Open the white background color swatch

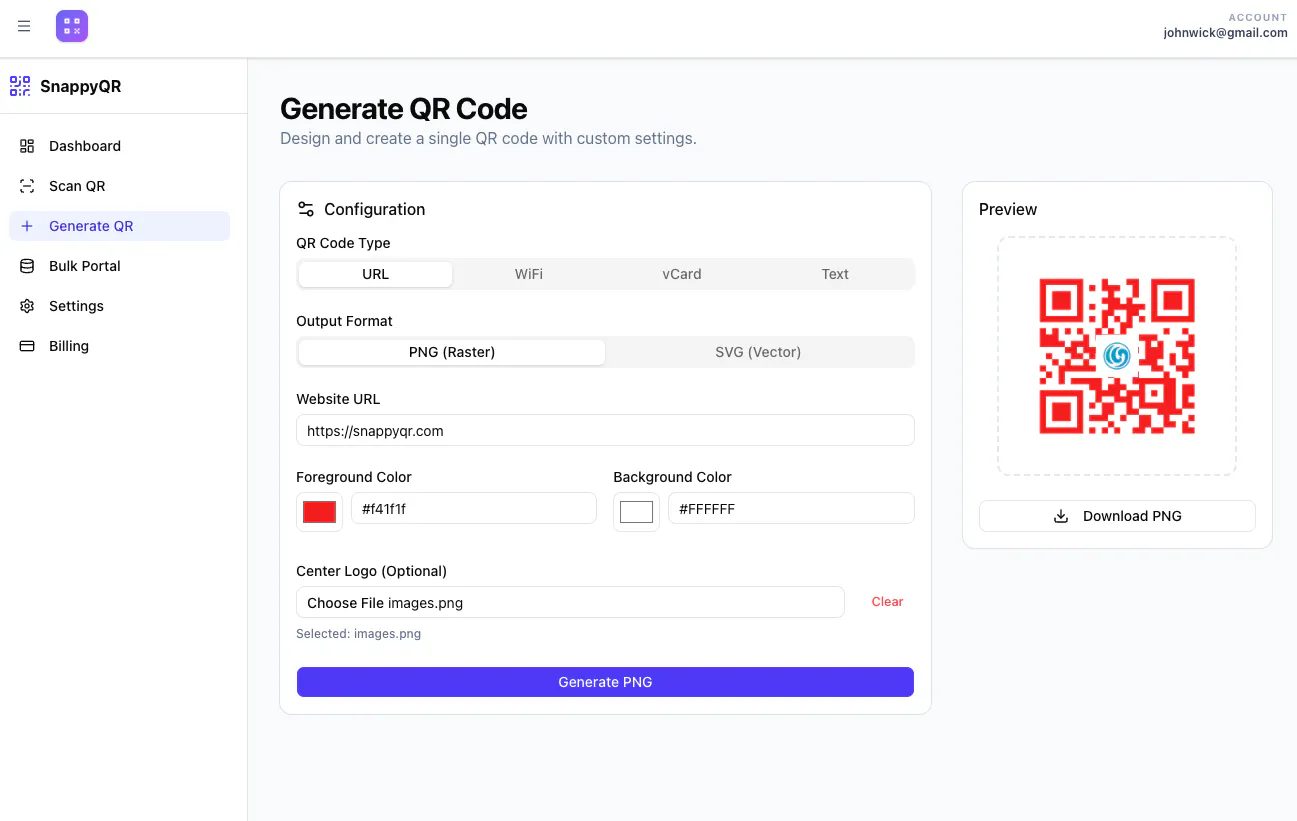pyautogui.click(x=636, y=512)
